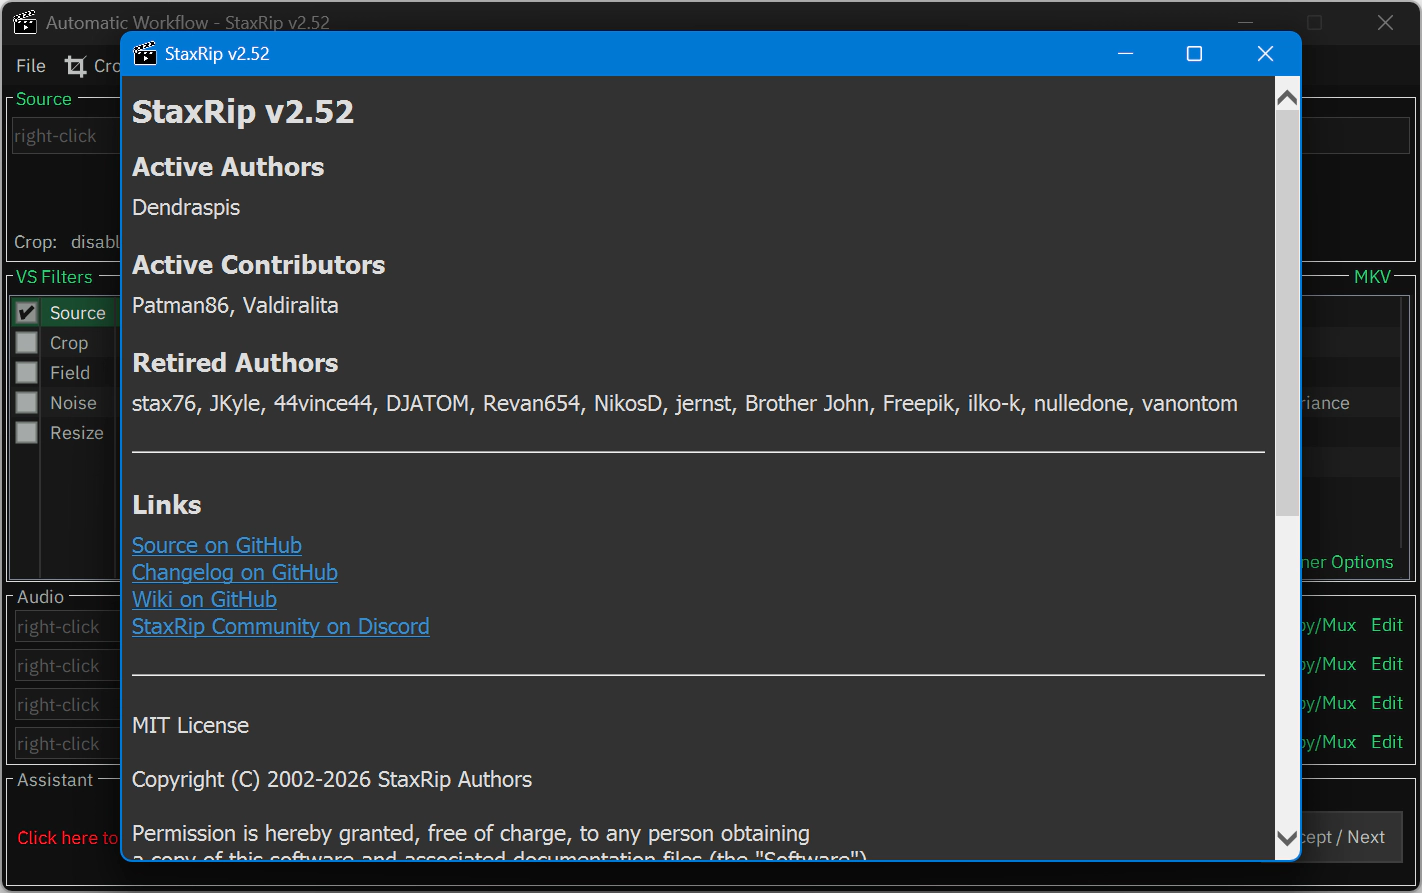Uncheck the Source filter checkbox
The image size is (1422, 893).
pos(27,313)
